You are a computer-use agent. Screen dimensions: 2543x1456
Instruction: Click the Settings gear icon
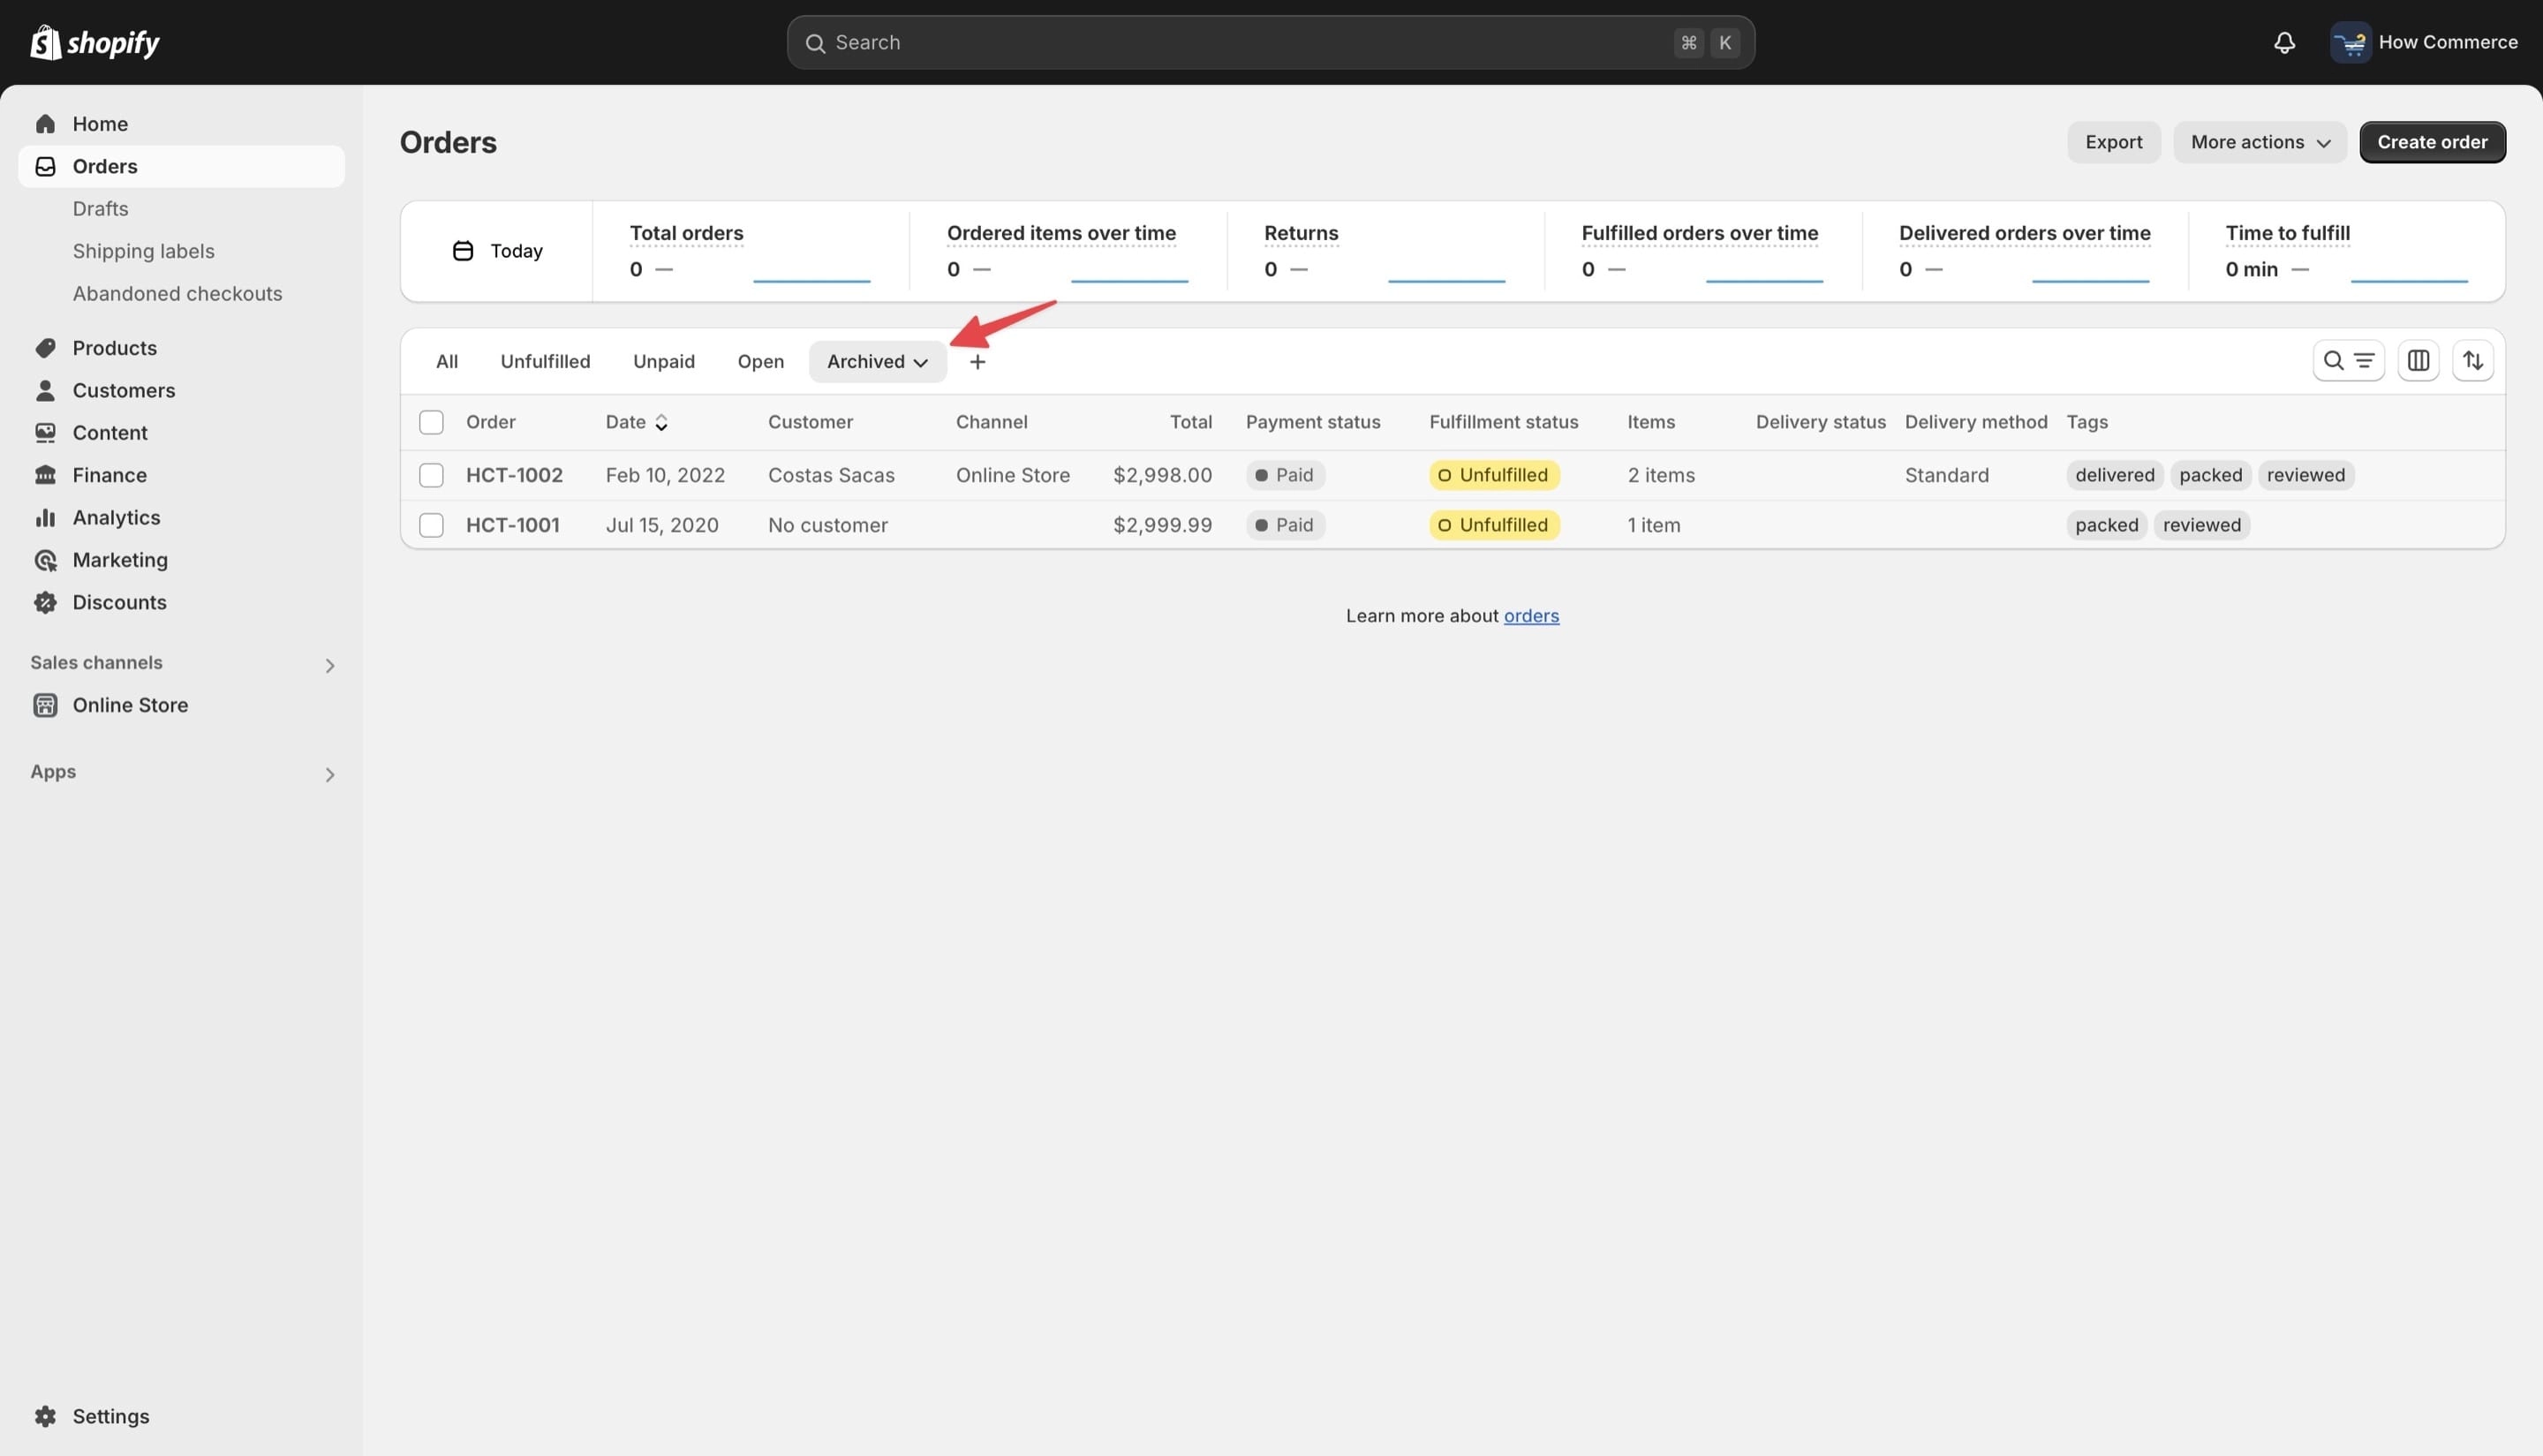click(x=45, y=1416)
